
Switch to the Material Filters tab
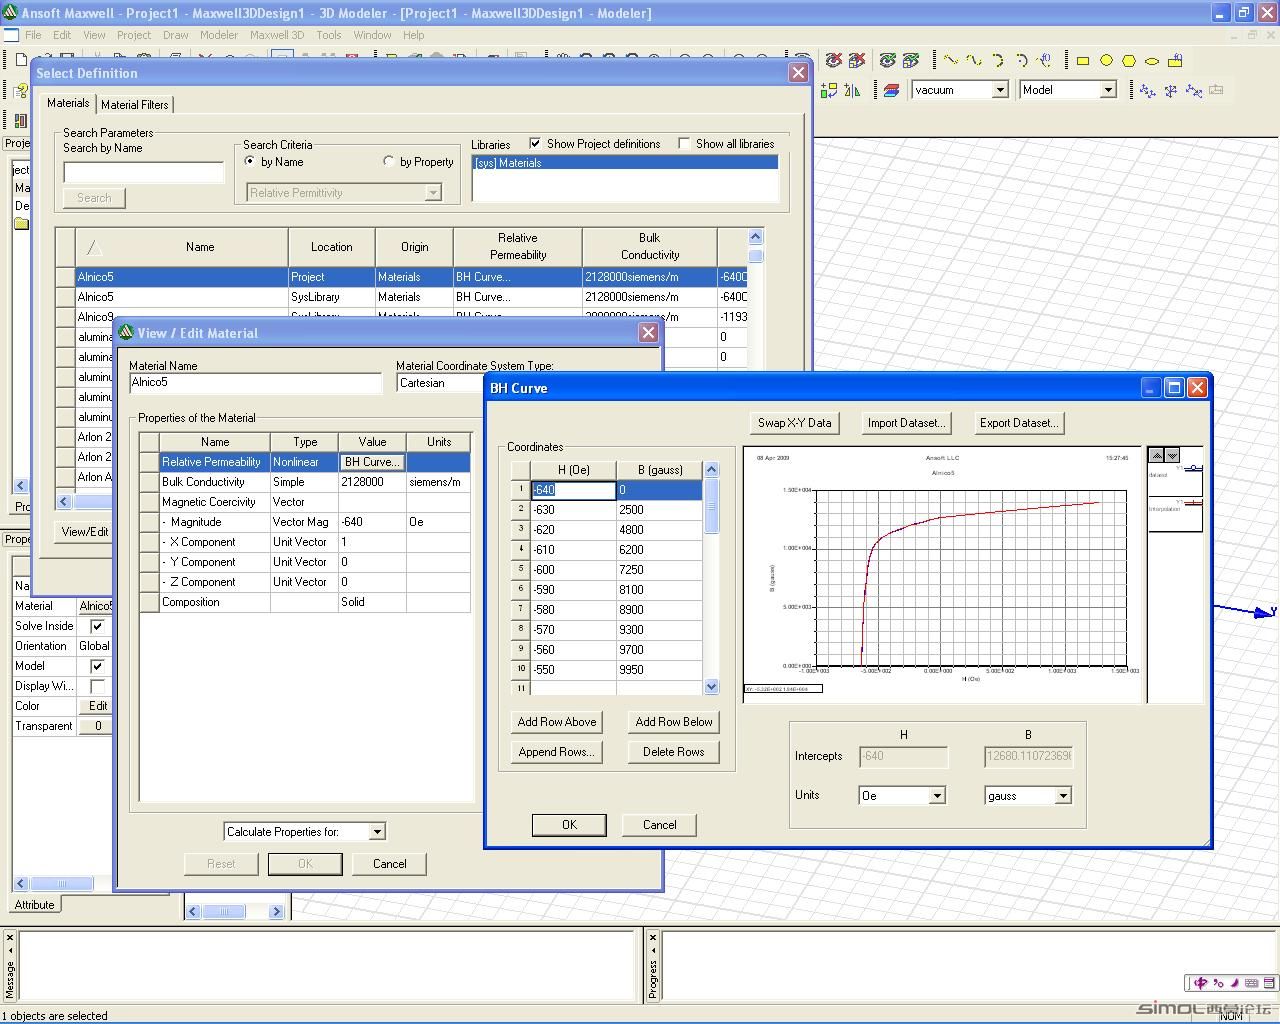coord(135,104)
